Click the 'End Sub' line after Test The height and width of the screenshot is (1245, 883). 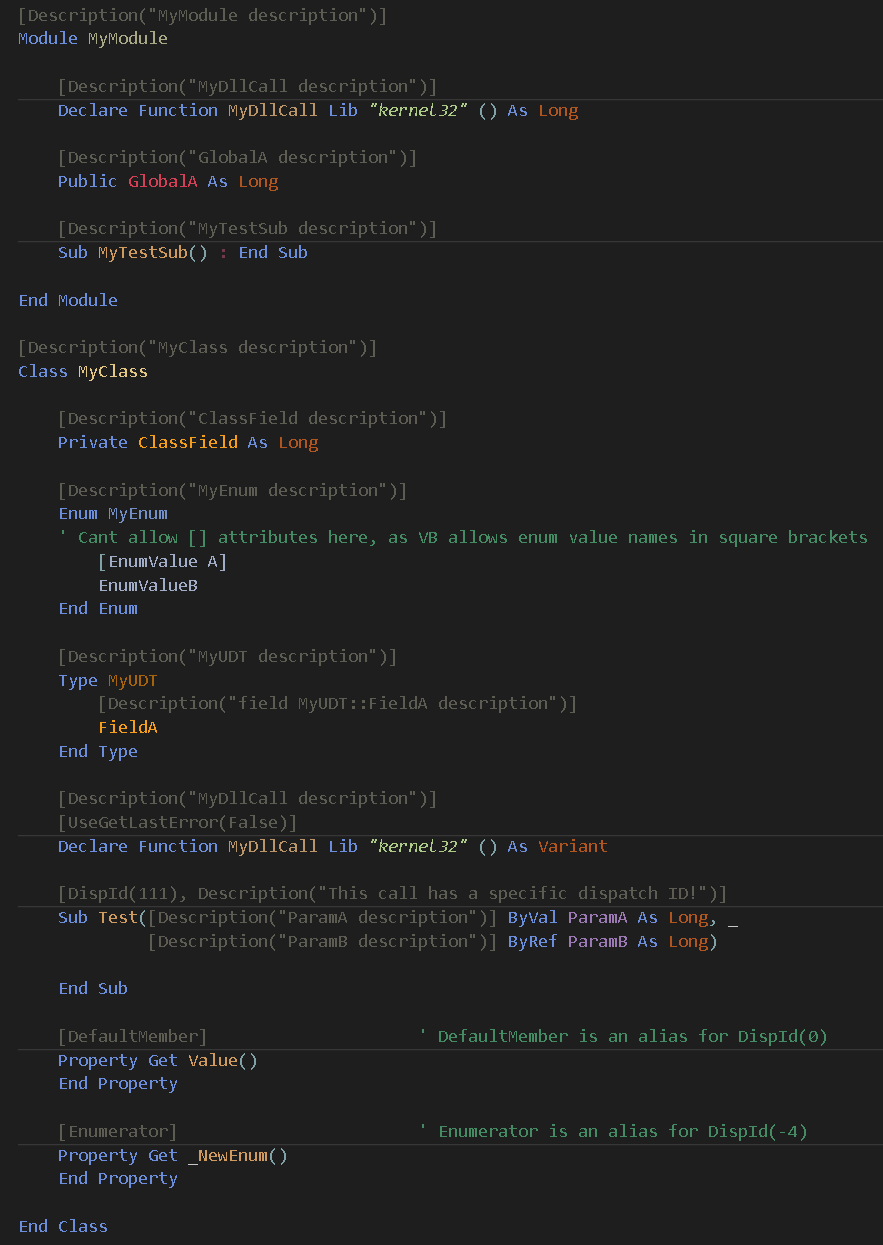(x=93, y=989)
